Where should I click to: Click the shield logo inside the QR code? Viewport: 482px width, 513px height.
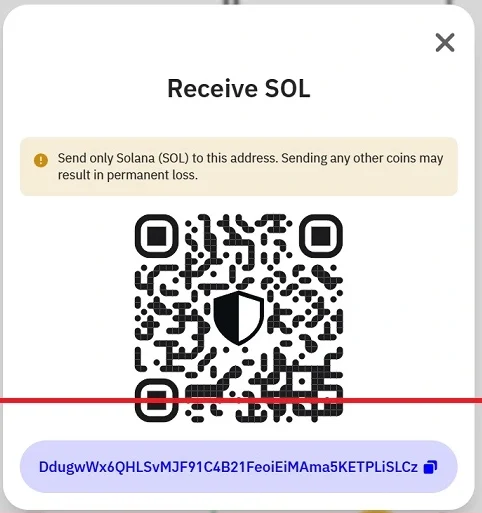[x=239, y=318]
